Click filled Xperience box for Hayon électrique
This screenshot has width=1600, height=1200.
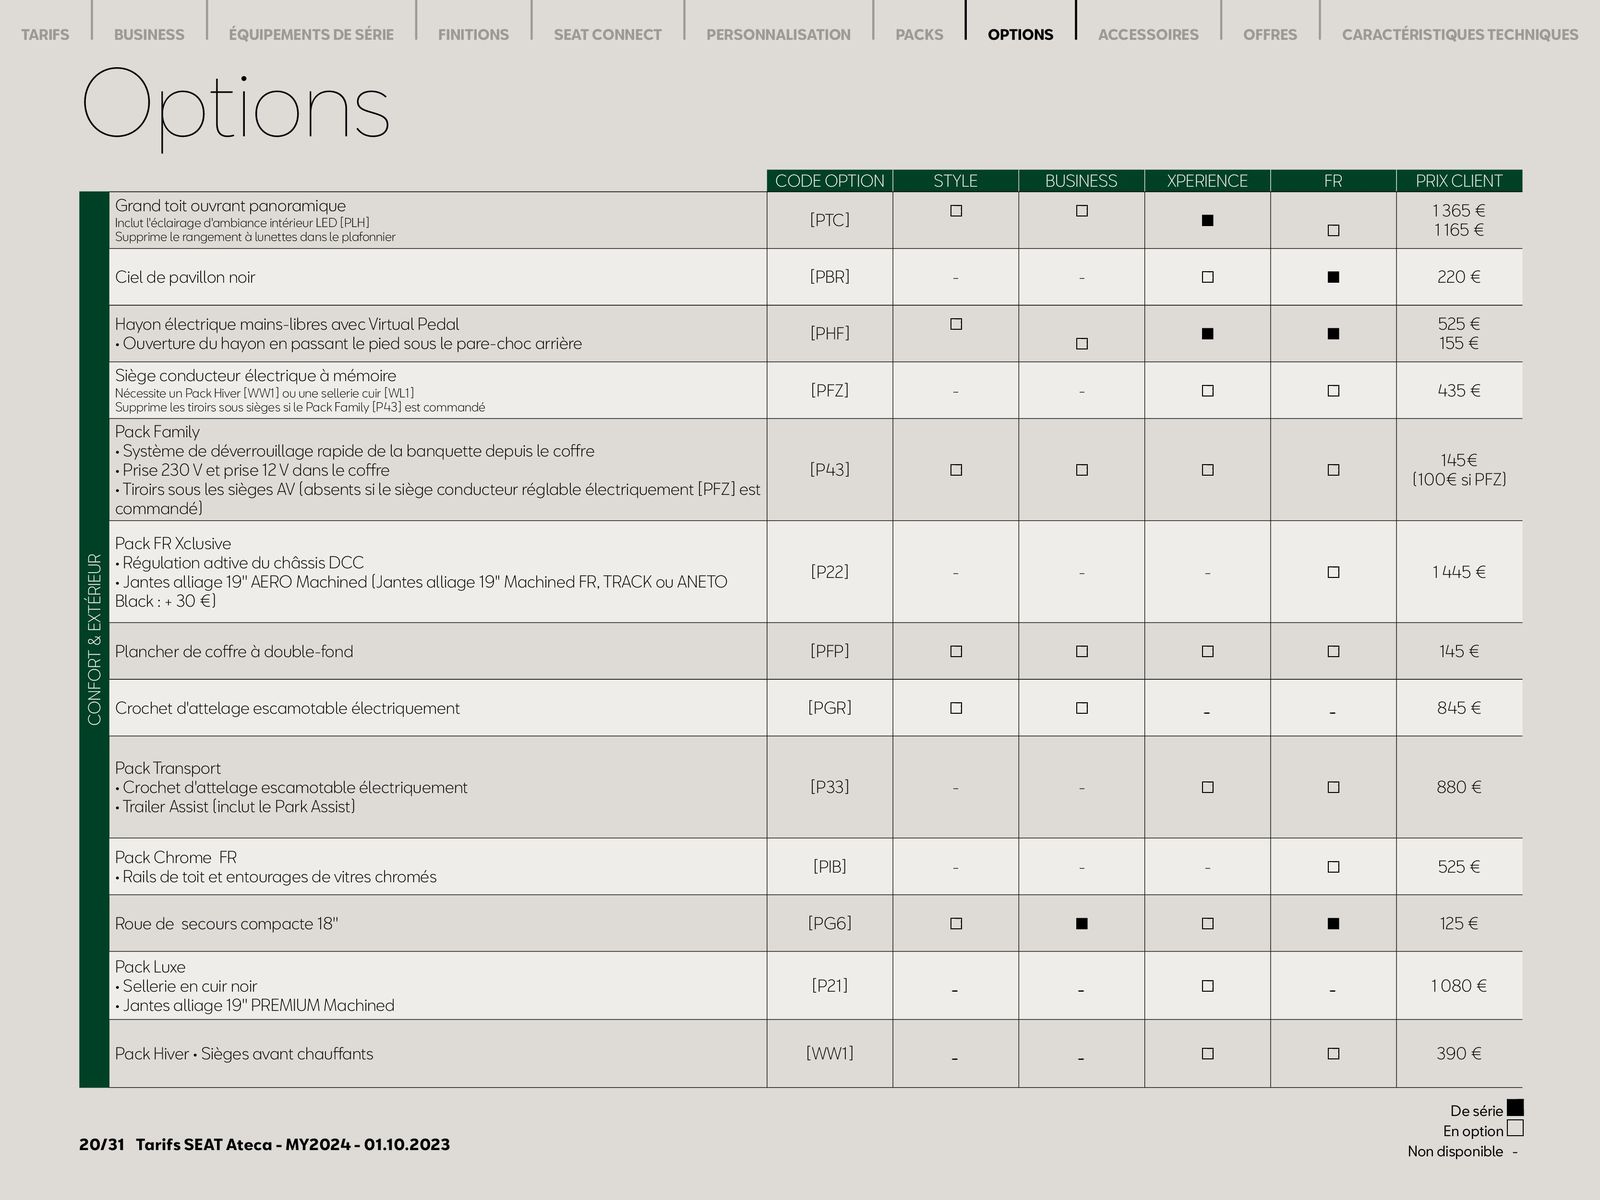(1207, 334)
